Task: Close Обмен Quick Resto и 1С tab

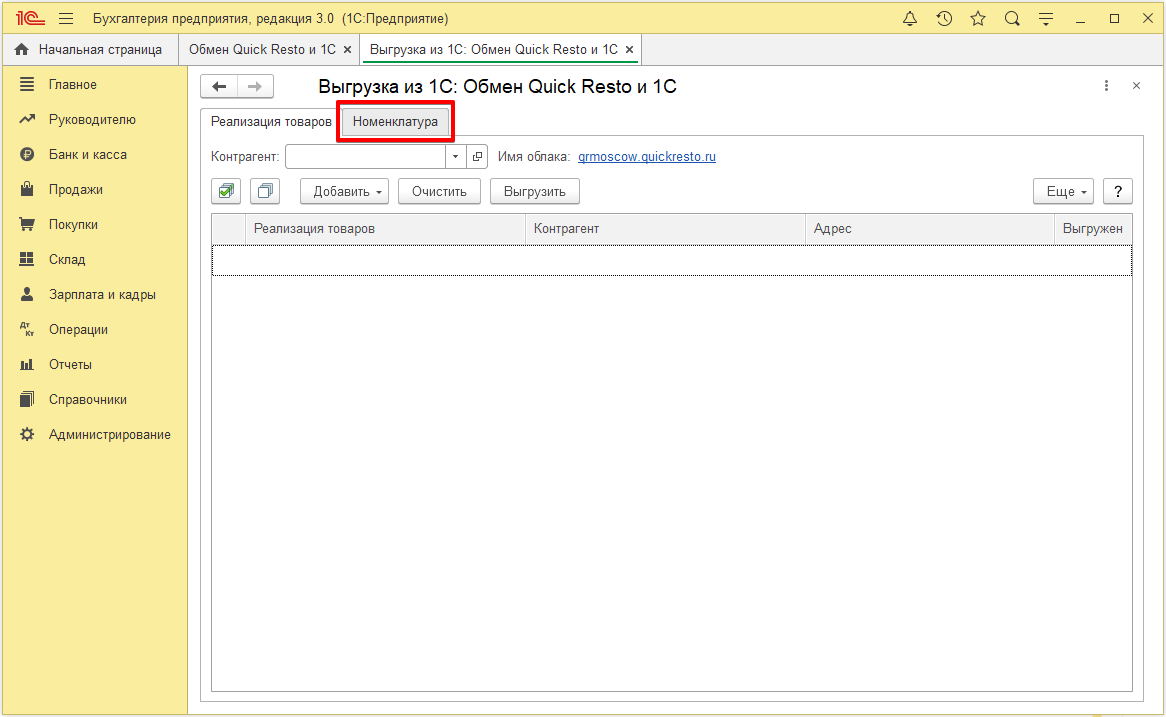Action: click(x=347, y=50)
